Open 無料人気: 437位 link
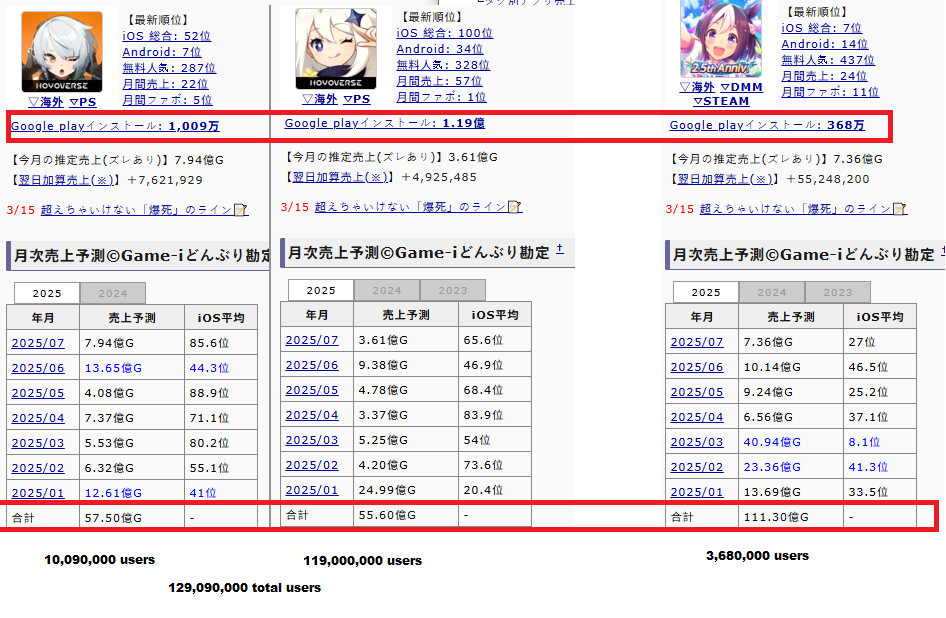The width and height of the screenshot is (946, 618). 828,60
